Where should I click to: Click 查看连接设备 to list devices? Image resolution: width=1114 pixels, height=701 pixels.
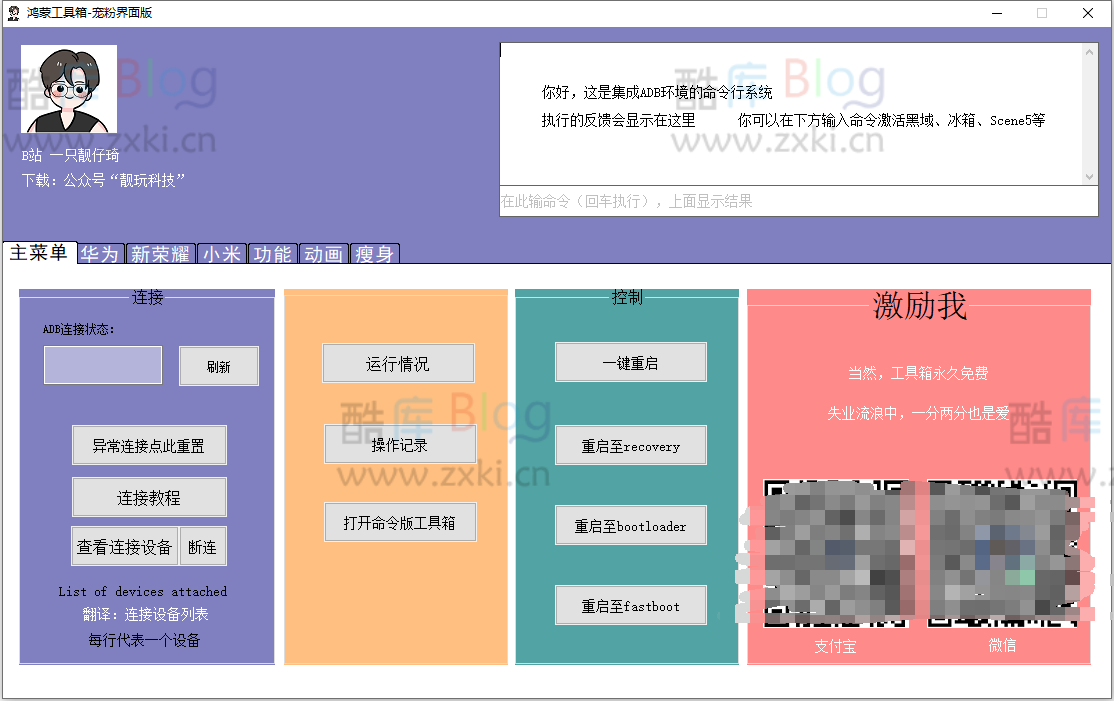coord(124,545)
